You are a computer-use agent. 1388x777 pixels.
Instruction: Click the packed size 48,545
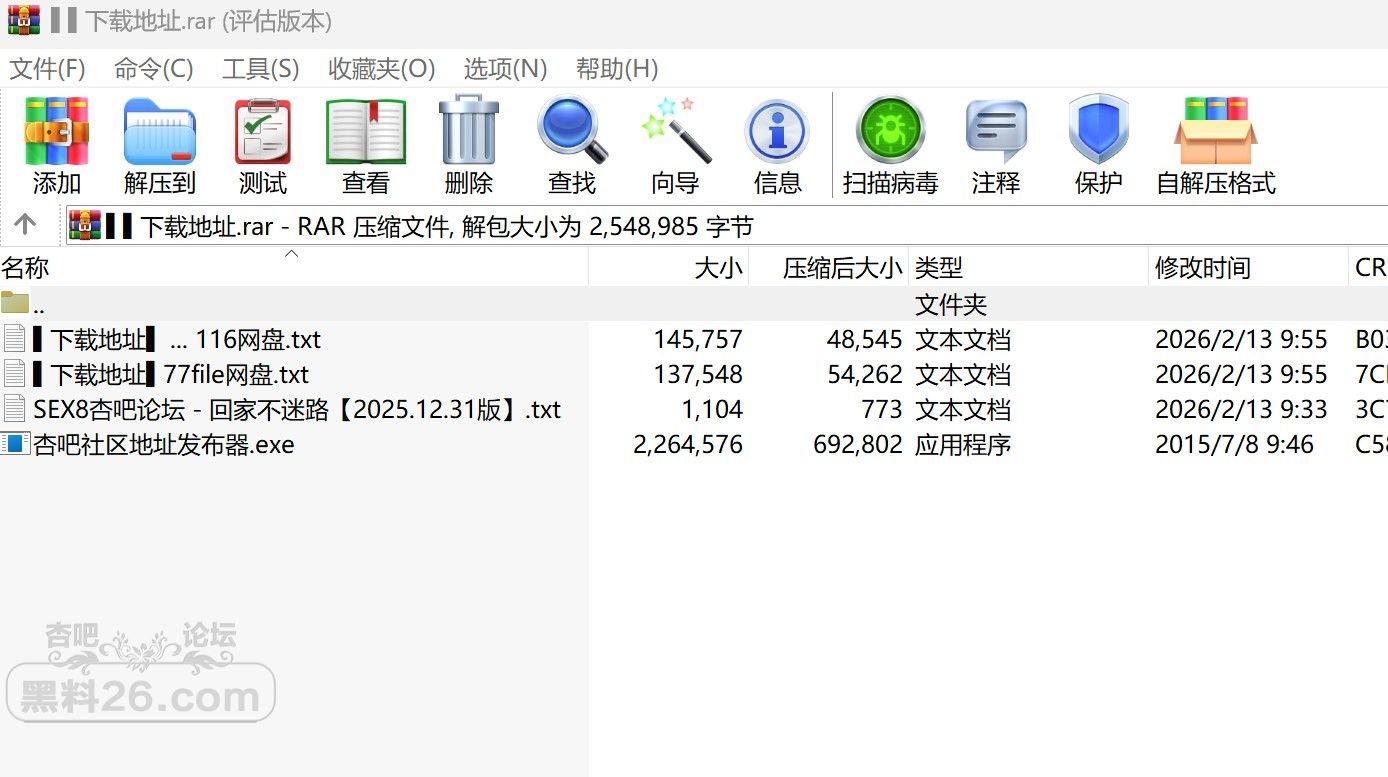(864, 340)
